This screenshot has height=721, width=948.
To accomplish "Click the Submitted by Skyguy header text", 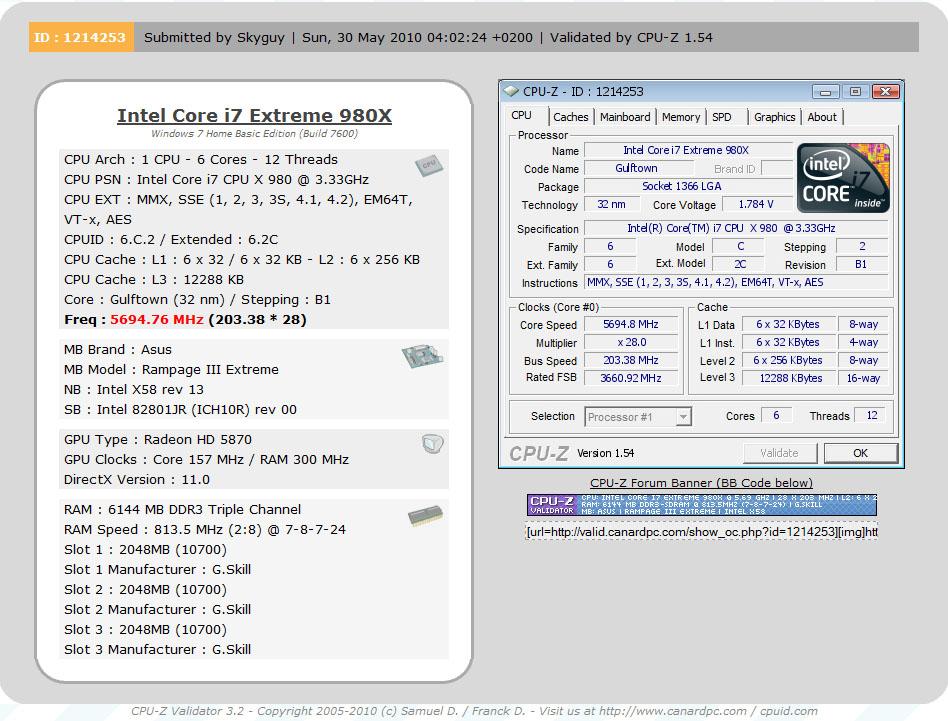I will 214,37.
